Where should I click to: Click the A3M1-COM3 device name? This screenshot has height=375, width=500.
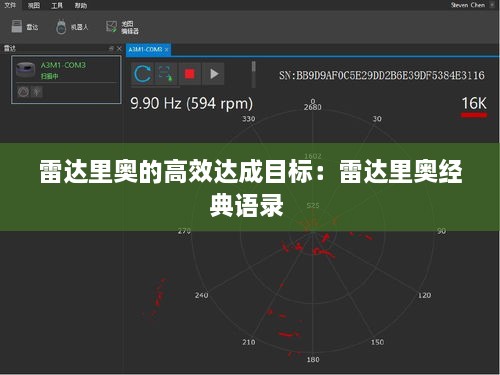tap(63, 65)
